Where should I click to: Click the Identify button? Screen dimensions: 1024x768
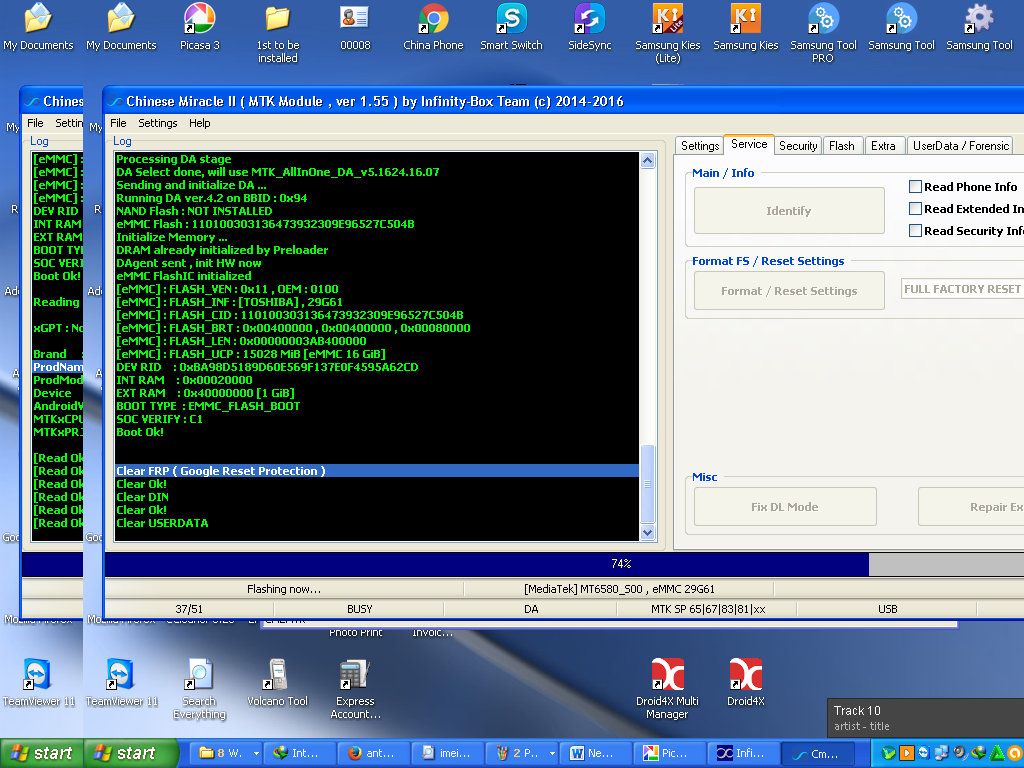[788, 211]
